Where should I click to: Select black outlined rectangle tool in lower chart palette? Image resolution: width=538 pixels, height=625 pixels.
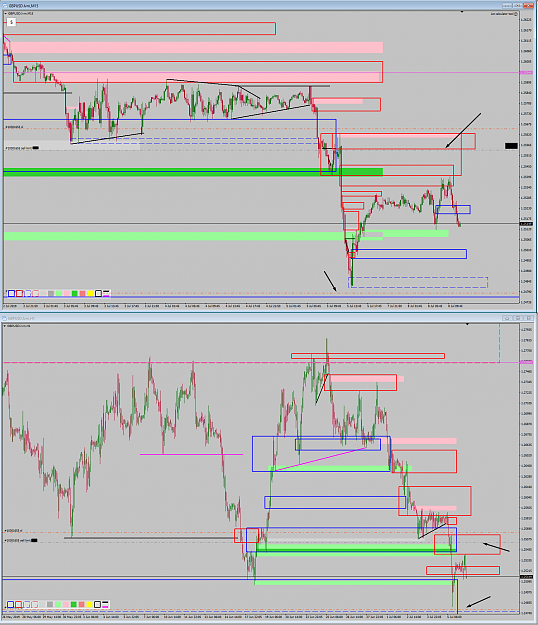pos(98,604)
